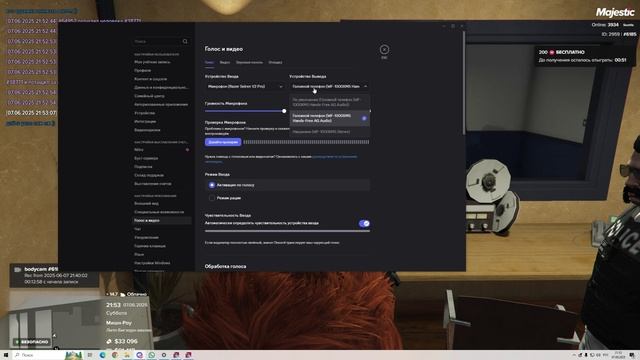
Task: Click the input sensitivity slider bar
Action: click(287, 231)
